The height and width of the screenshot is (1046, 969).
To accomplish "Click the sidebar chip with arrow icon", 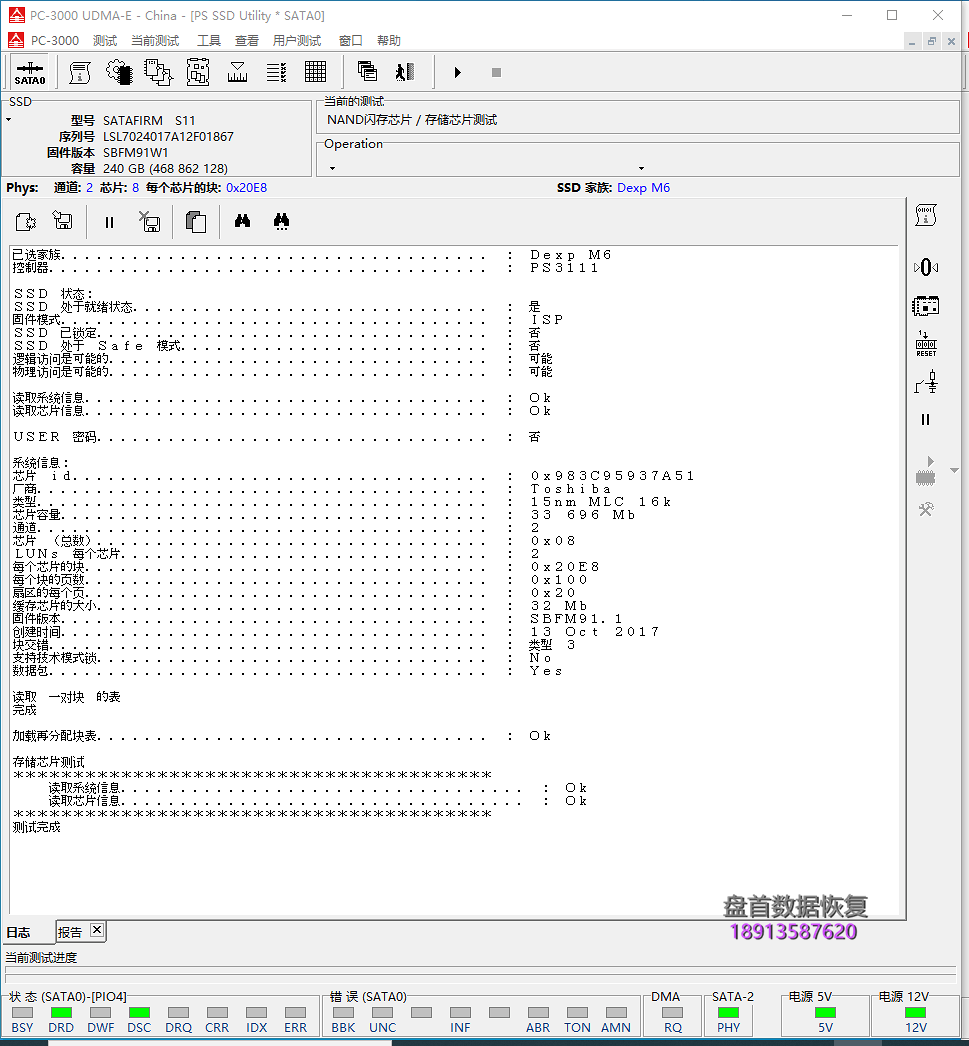I will (926, 470).
